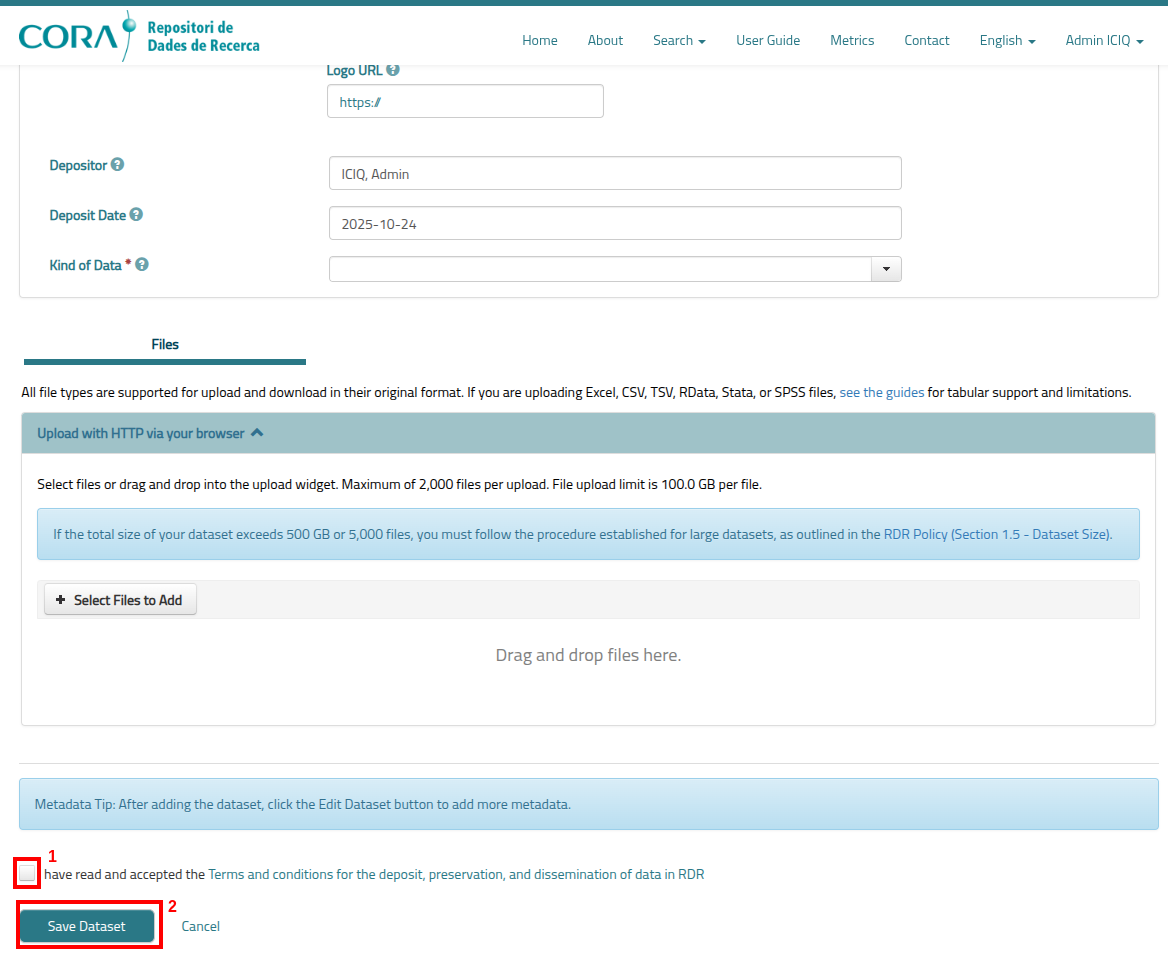This screenshot has width=1168, height=977.
Task: Switch to the Files tab
Action: [165, 344]
